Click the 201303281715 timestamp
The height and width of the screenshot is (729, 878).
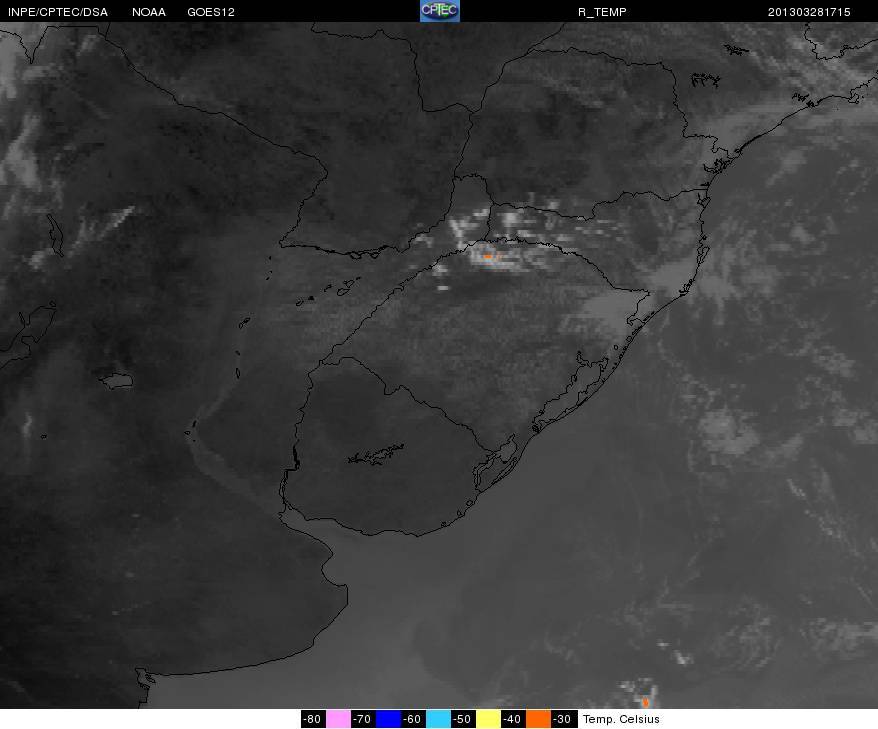coord(809,12)
